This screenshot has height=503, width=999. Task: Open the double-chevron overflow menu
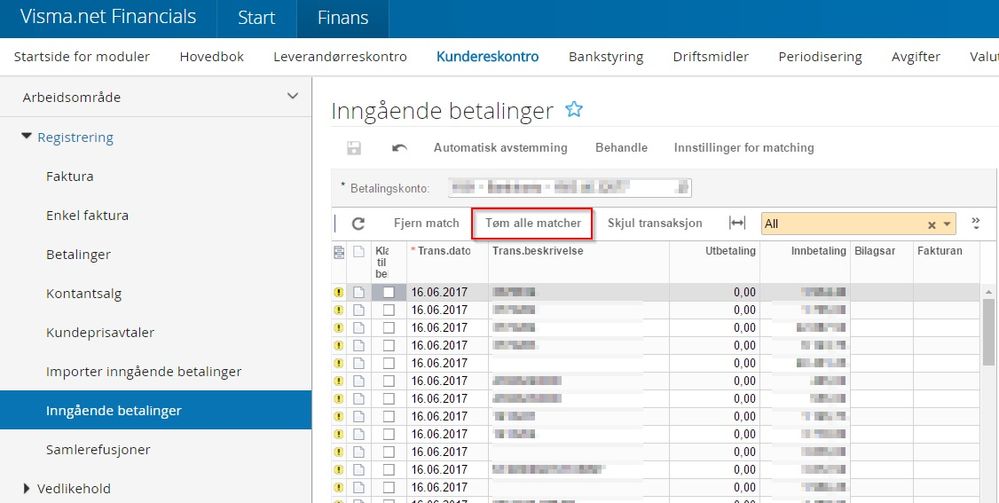[975, 223]
